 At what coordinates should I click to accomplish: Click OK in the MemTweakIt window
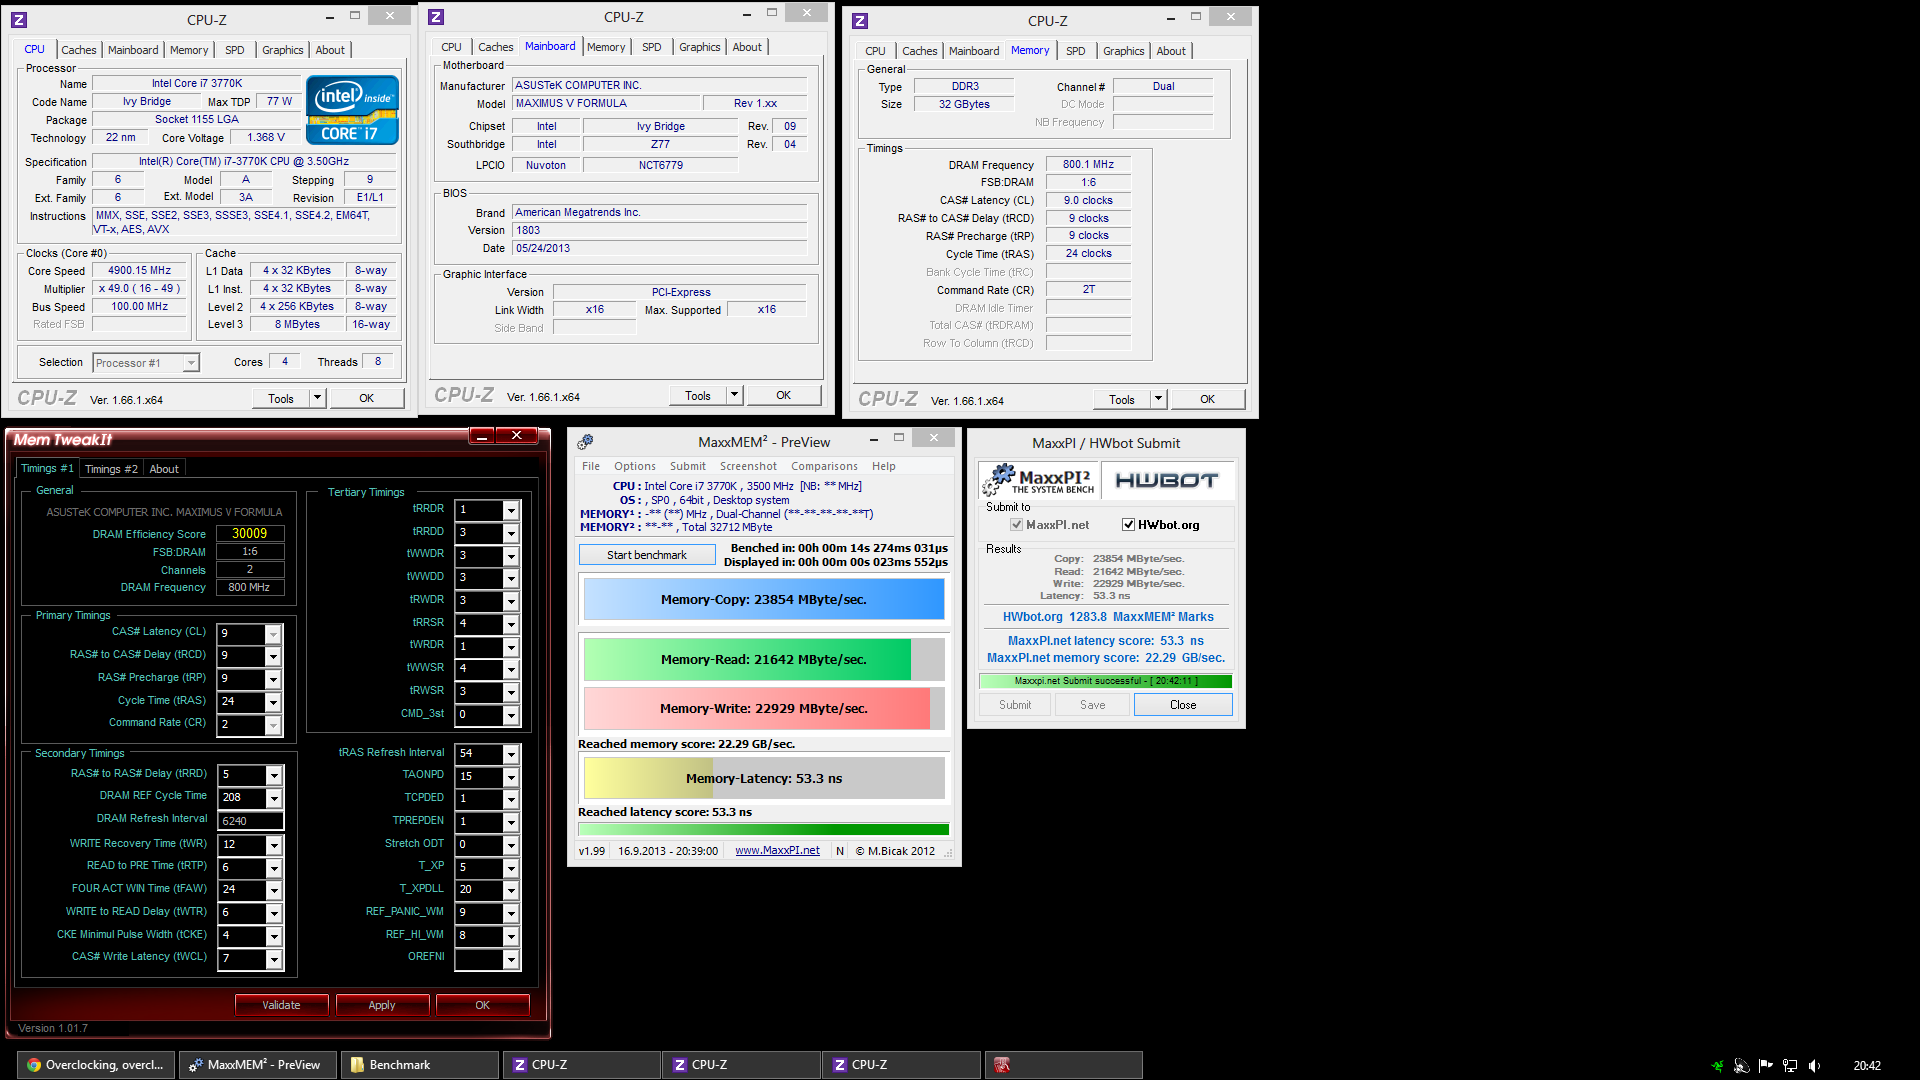pyautogui.click(x=483, y=1005)
